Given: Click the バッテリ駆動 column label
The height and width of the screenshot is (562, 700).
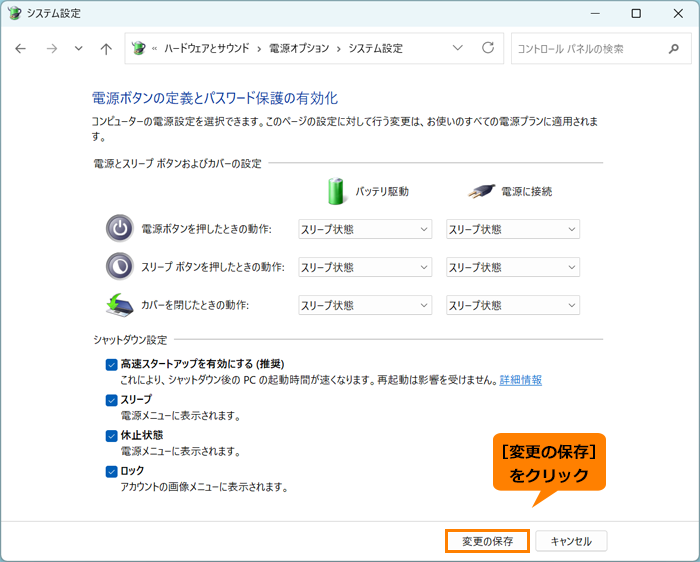Looking at the screenshot, I should coord(382,191).
